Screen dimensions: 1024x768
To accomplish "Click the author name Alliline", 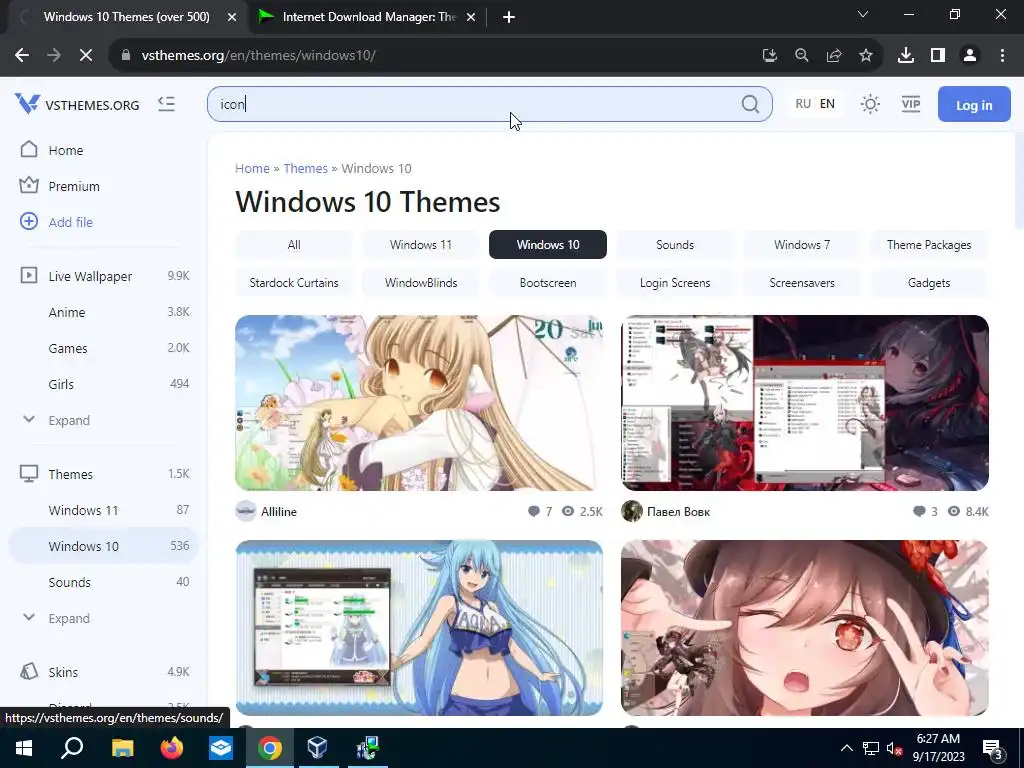I will pyautogui.click(x=279, y=511).
